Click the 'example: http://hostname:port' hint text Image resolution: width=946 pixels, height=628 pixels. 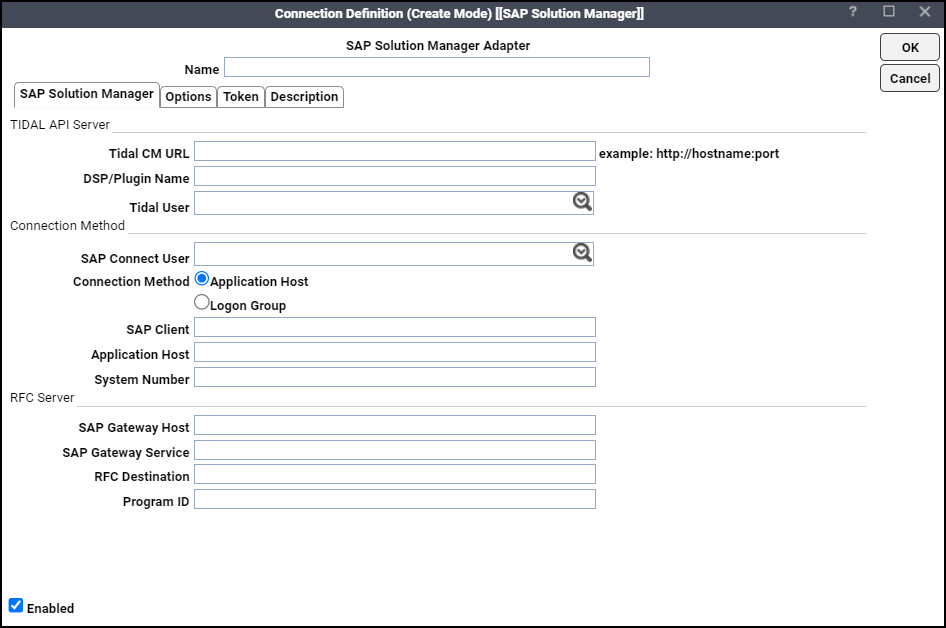(x=689, y=154)
